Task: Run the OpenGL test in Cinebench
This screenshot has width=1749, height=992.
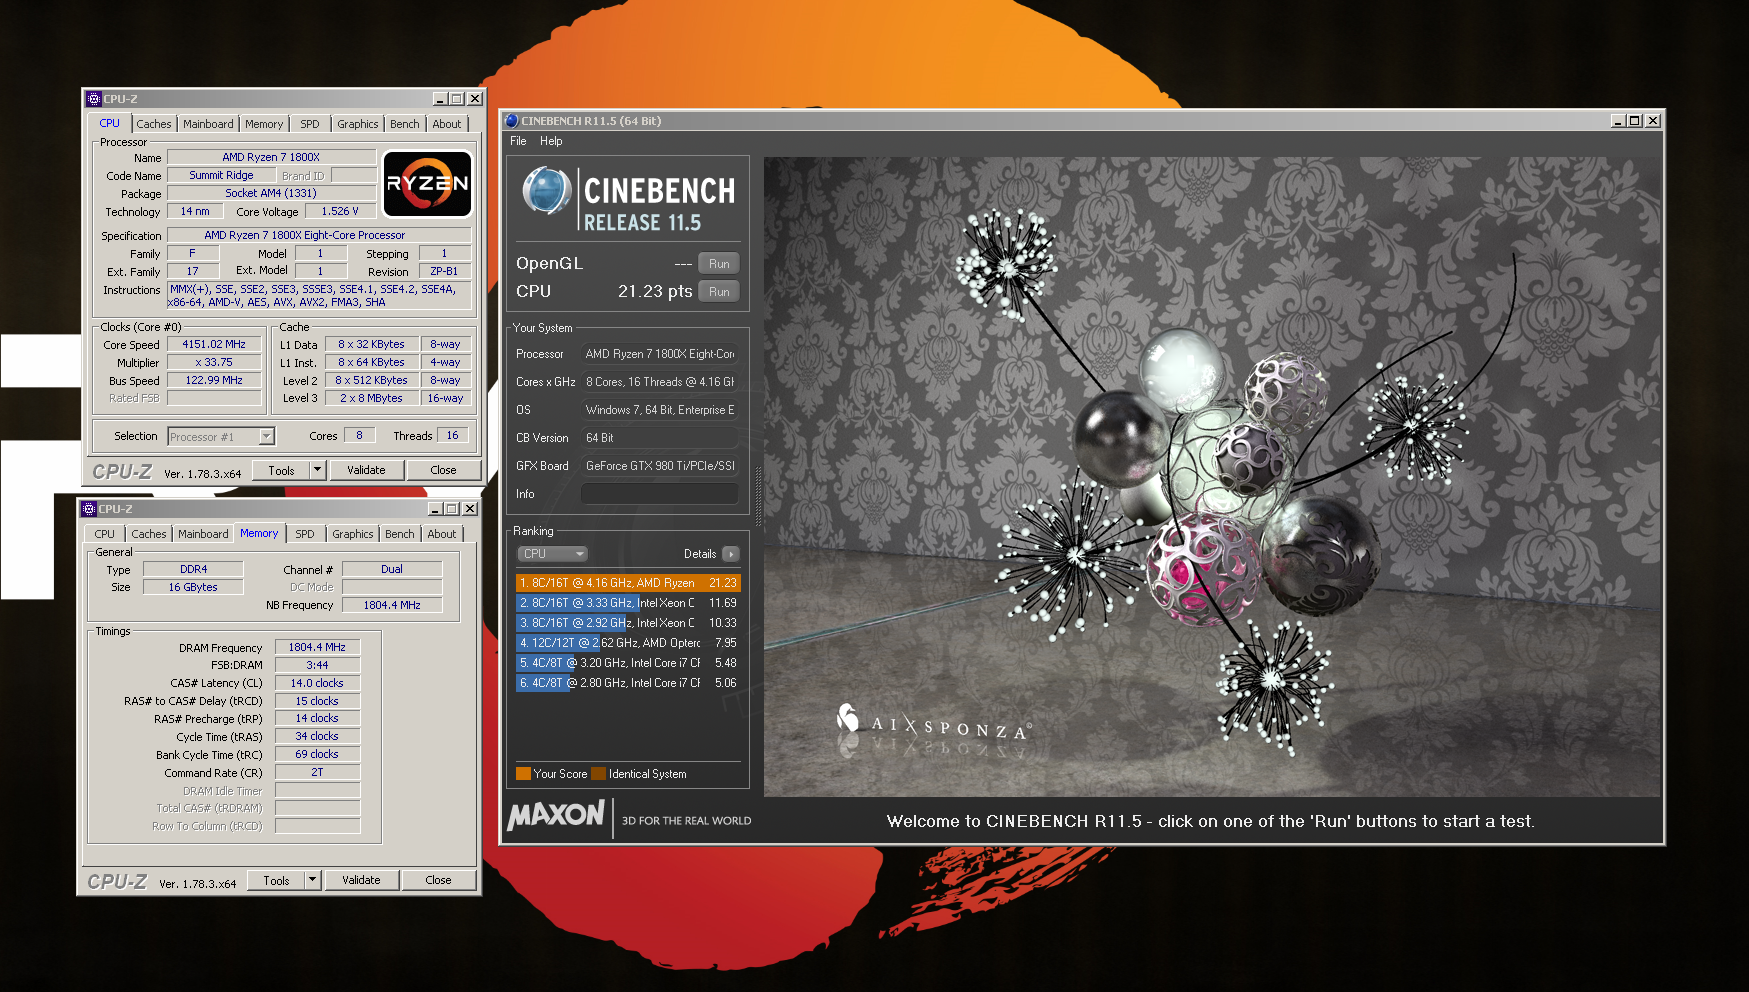Action: 719,264
